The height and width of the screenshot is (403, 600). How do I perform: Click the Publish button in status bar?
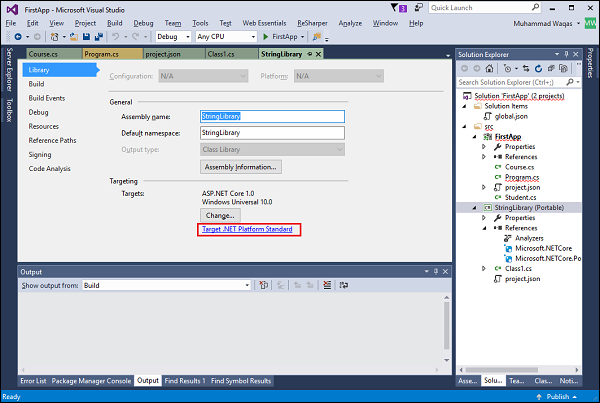[x=558, y=396]
